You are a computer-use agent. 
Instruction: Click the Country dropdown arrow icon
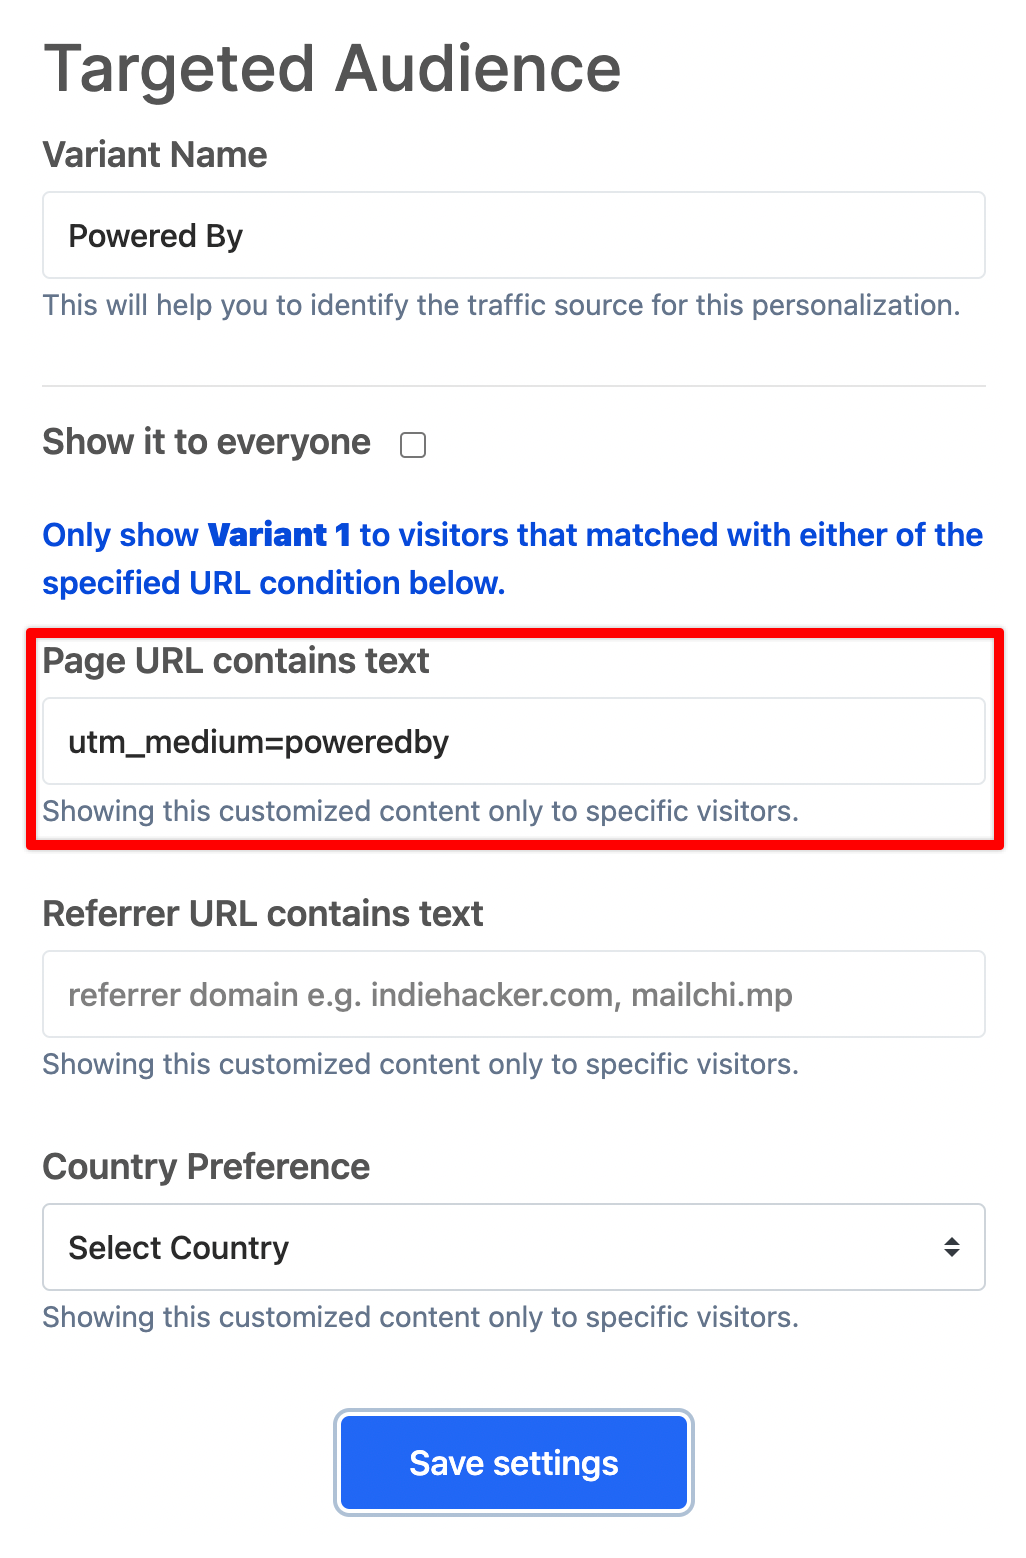click(951, 1247)
